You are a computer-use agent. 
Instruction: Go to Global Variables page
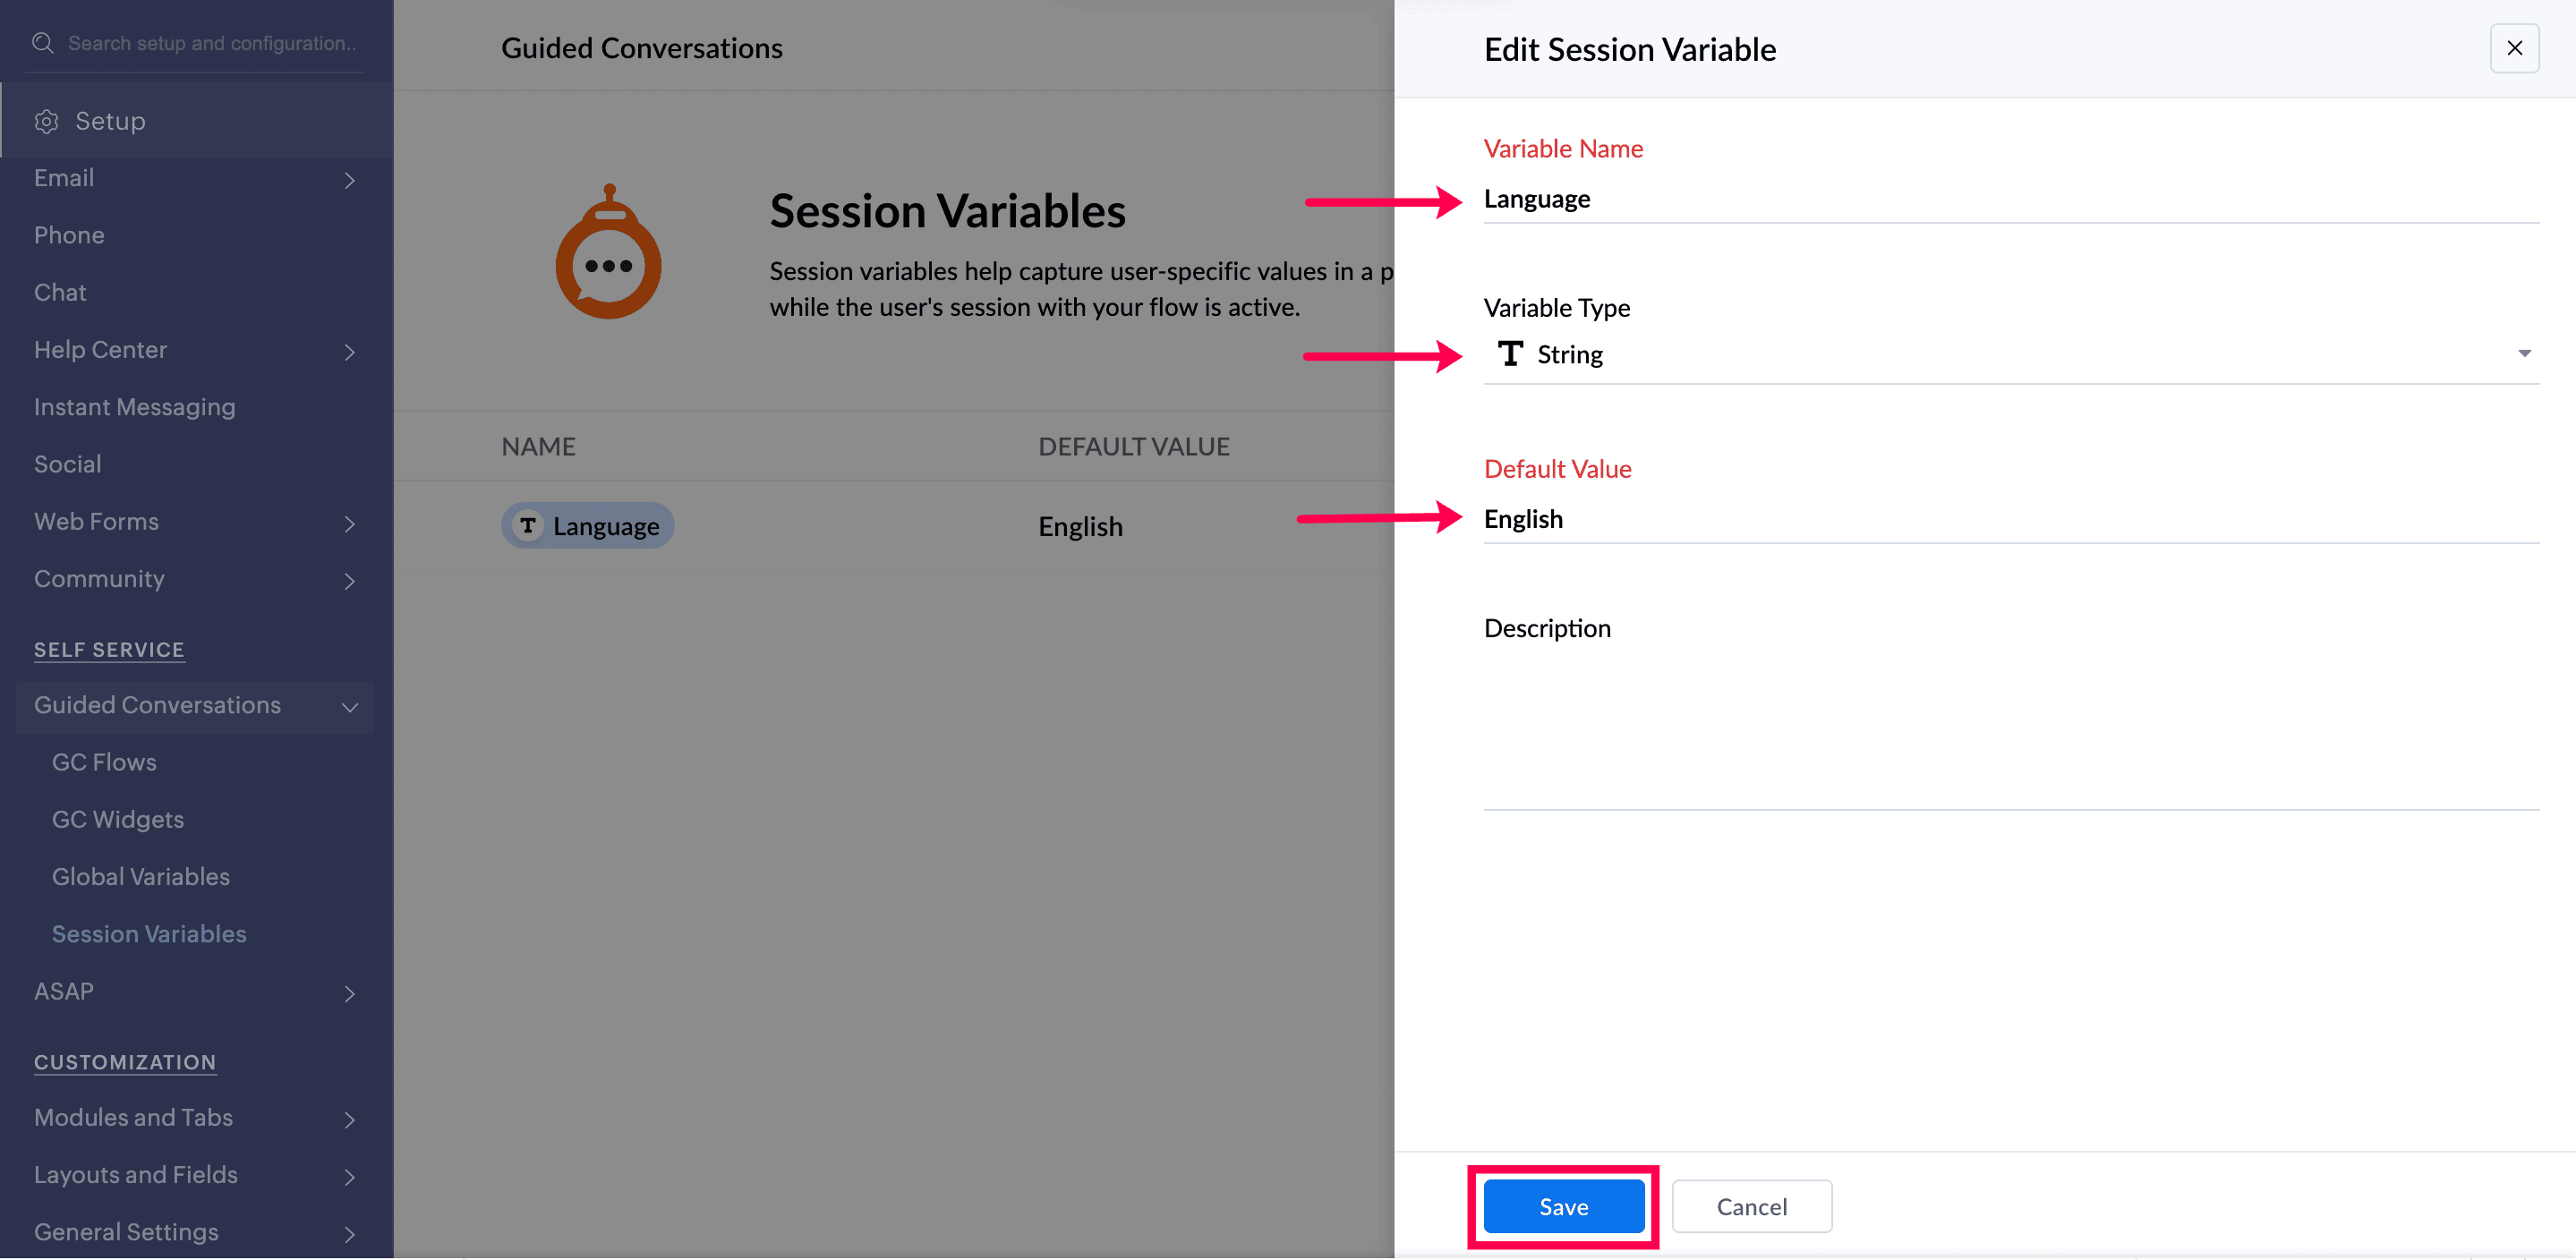(141, 877)
